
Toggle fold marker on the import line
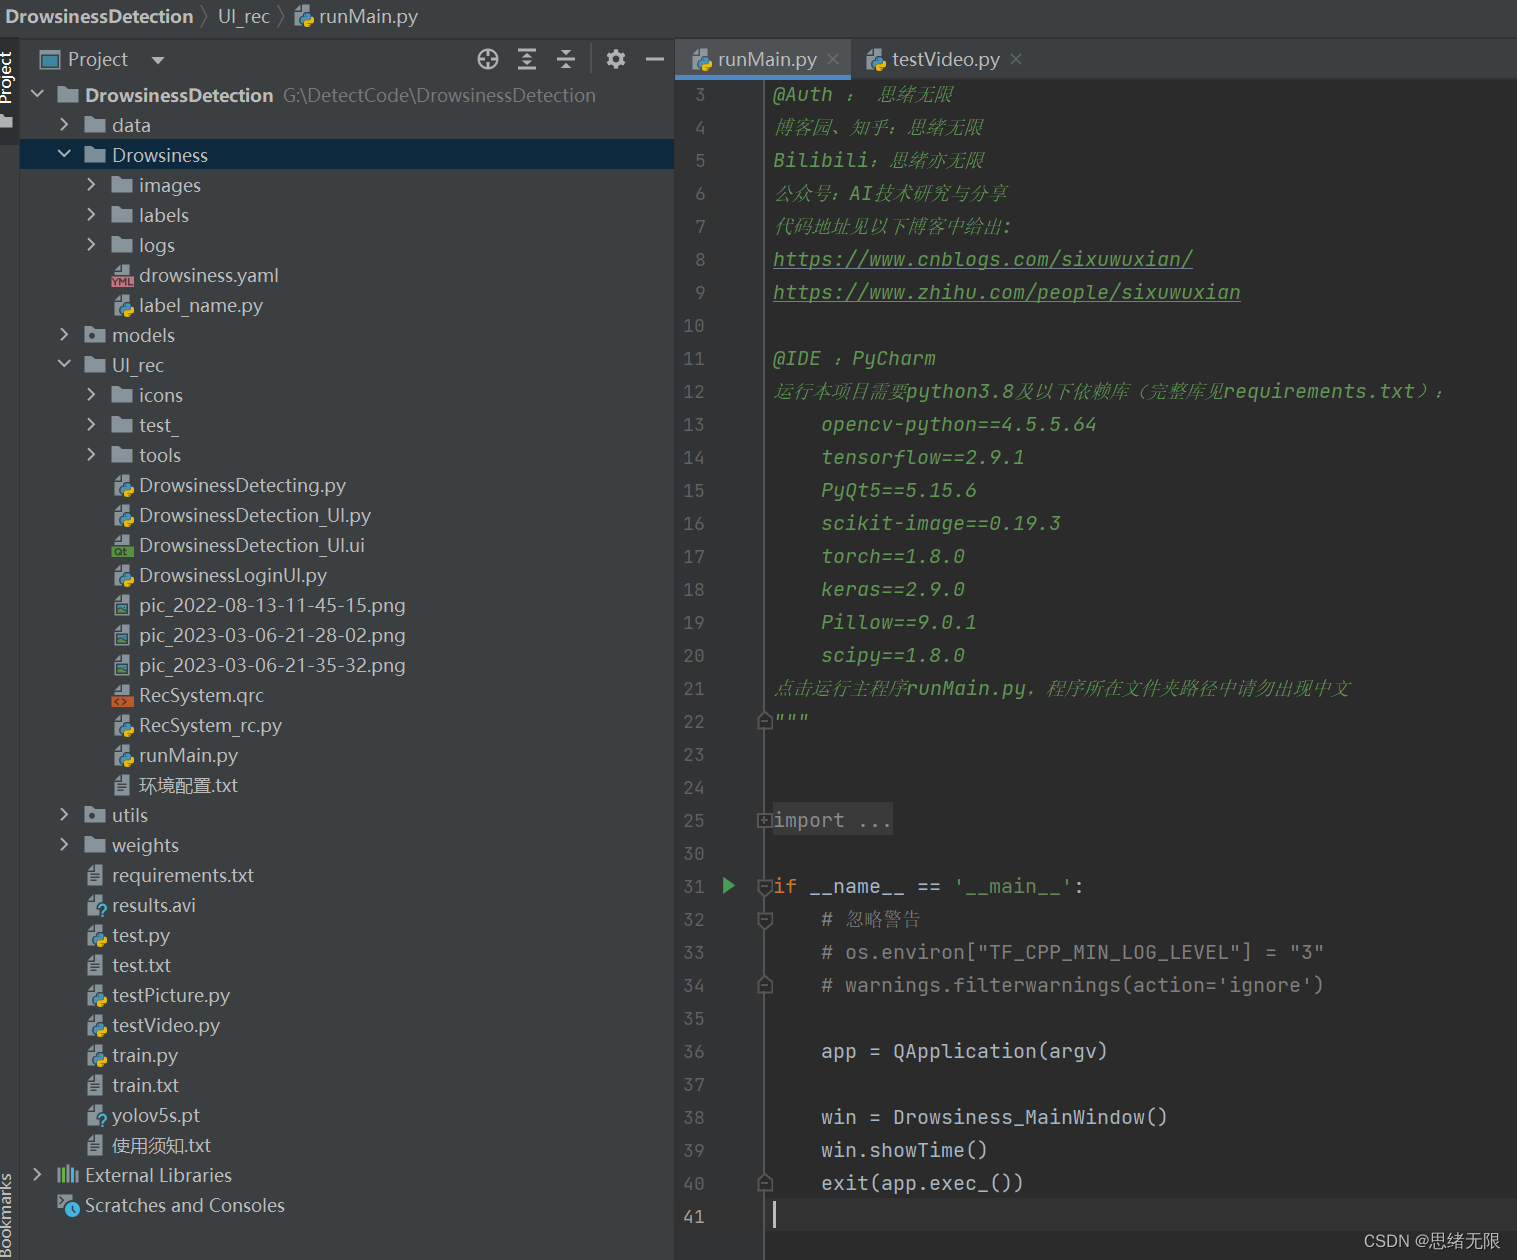click(x=764, y=820)
